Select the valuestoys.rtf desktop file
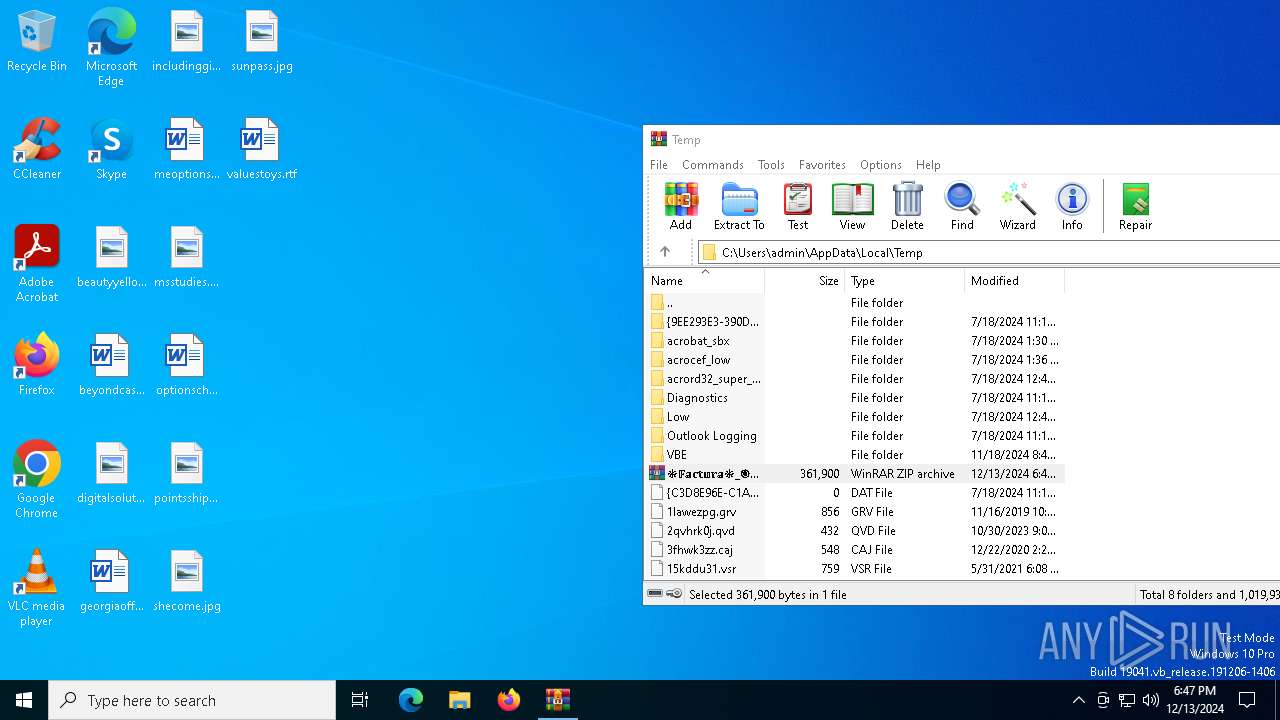Image resolution: width=1280 pixels, height=720 pixels. [262, 149]
